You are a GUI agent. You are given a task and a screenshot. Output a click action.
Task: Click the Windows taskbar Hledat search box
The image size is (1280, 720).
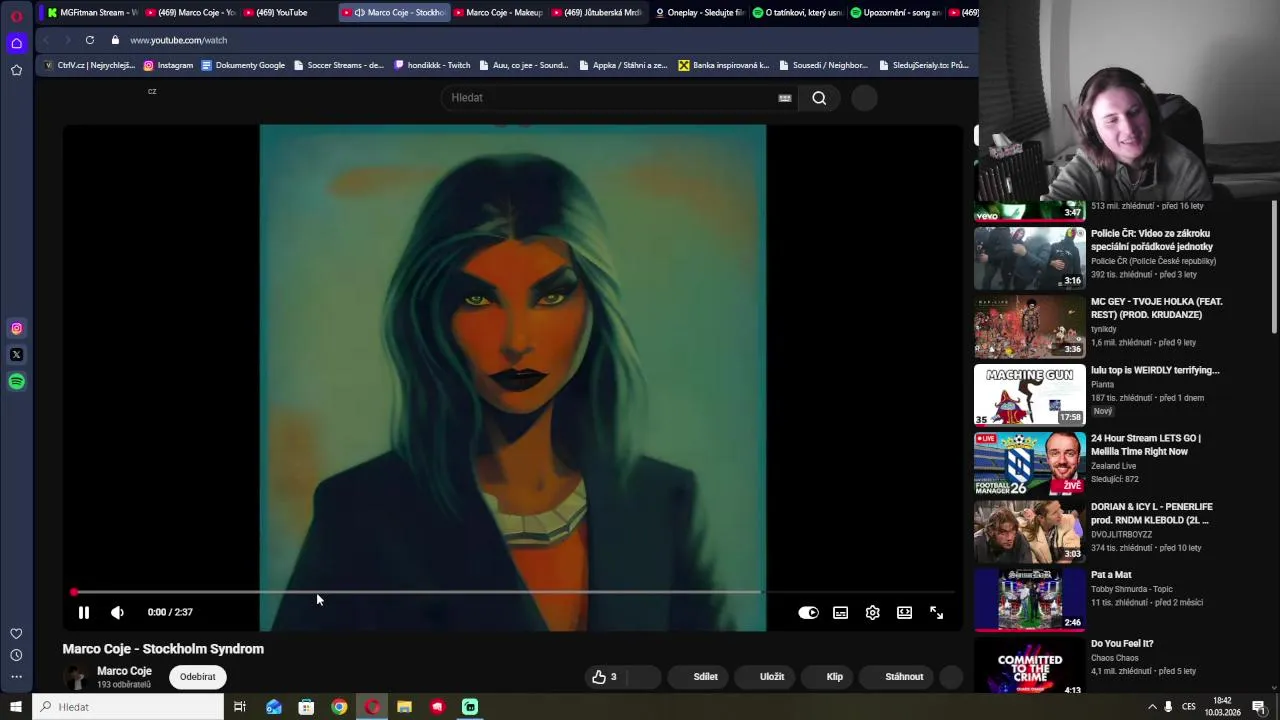pyautogui.click(x=128, y=707)
